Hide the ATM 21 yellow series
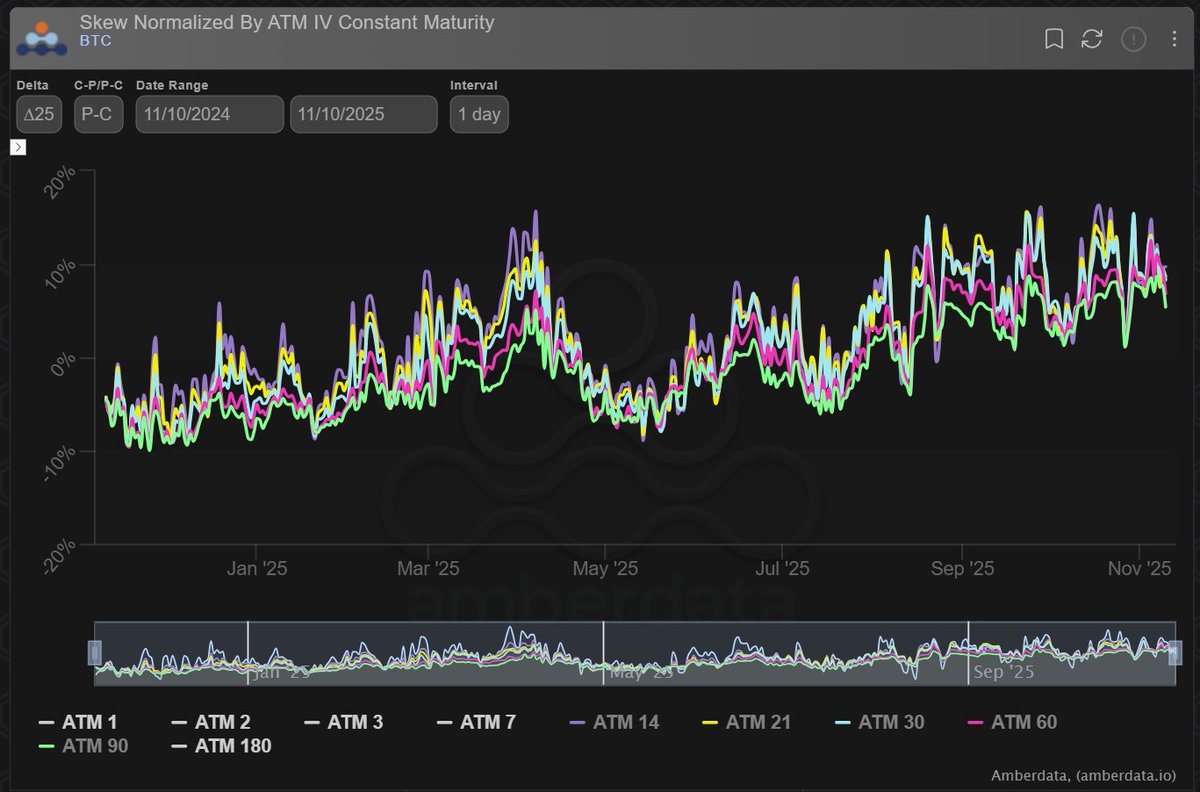The image size is (1200, 792). (747, 721)
